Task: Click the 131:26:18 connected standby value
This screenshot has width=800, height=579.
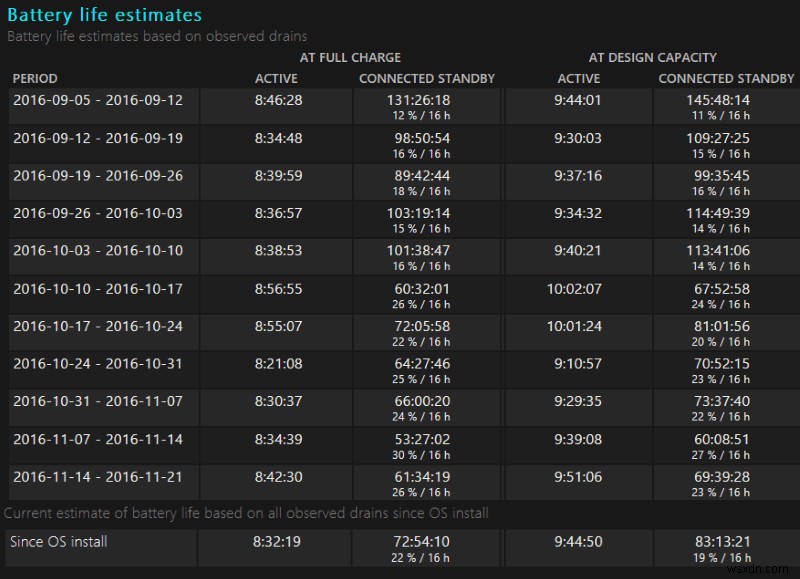Action: 425,98
